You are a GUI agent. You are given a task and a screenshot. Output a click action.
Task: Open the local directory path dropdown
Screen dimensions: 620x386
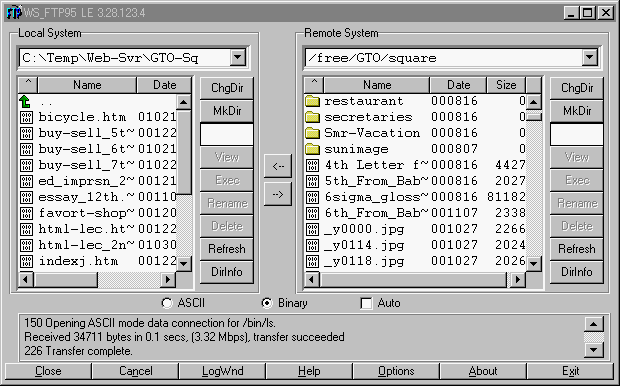pos(238,58)
